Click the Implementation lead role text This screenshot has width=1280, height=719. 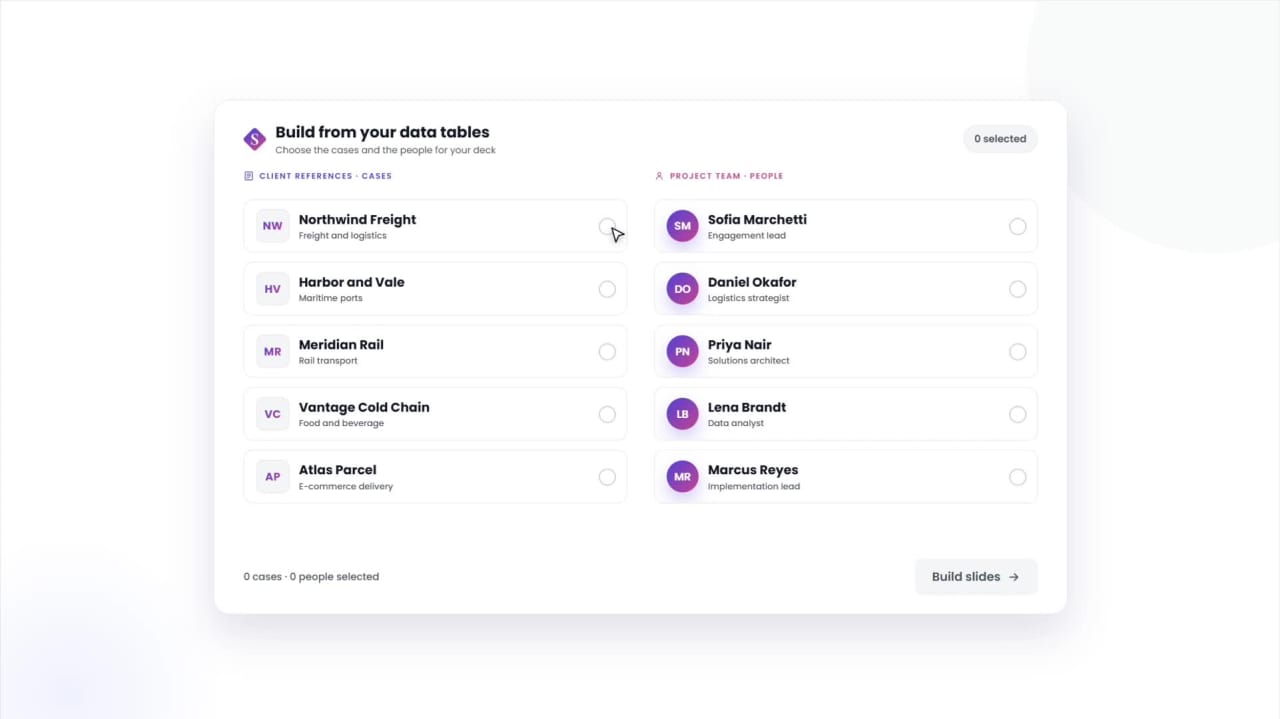point(754,487)
